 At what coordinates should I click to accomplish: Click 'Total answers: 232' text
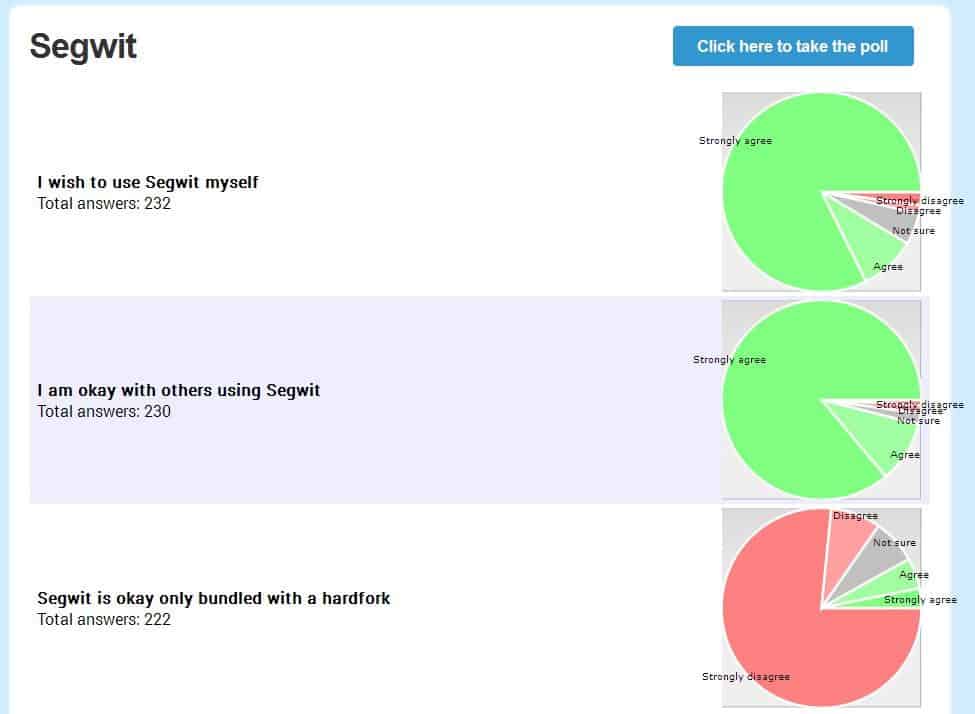[104, 204]
